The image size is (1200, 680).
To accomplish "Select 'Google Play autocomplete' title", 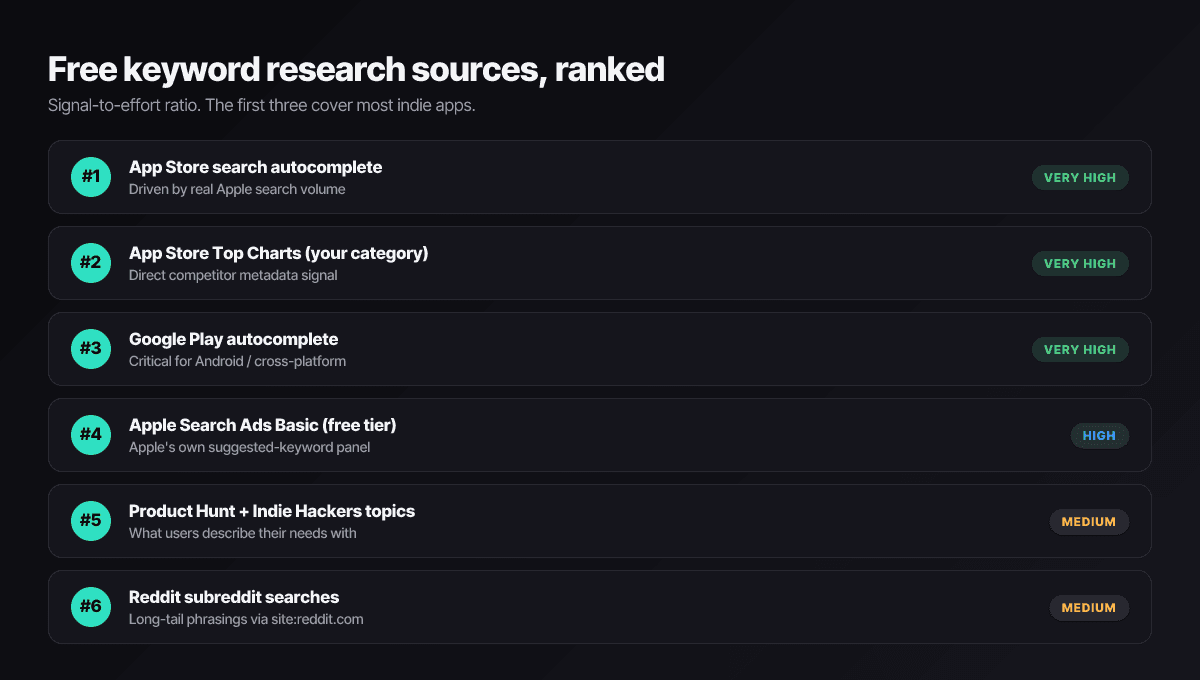I will pyautogui.click(x=233, y=339).
